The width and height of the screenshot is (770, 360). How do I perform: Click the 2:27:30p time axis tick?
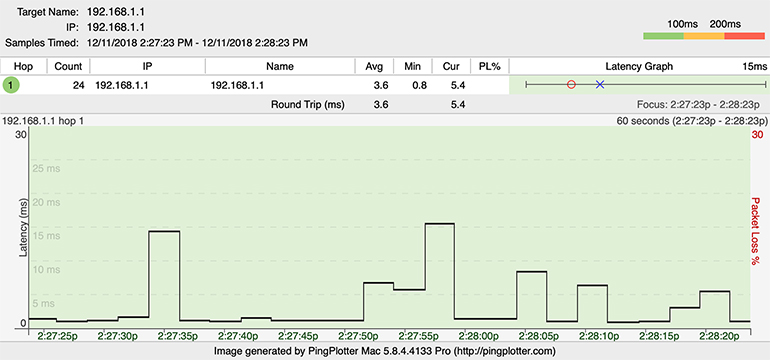[118, 336]
